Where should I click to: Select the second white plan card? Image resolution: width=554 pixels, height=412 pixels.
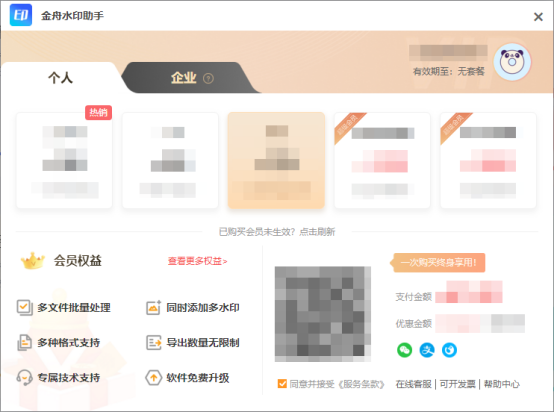(x=170, y=160)
